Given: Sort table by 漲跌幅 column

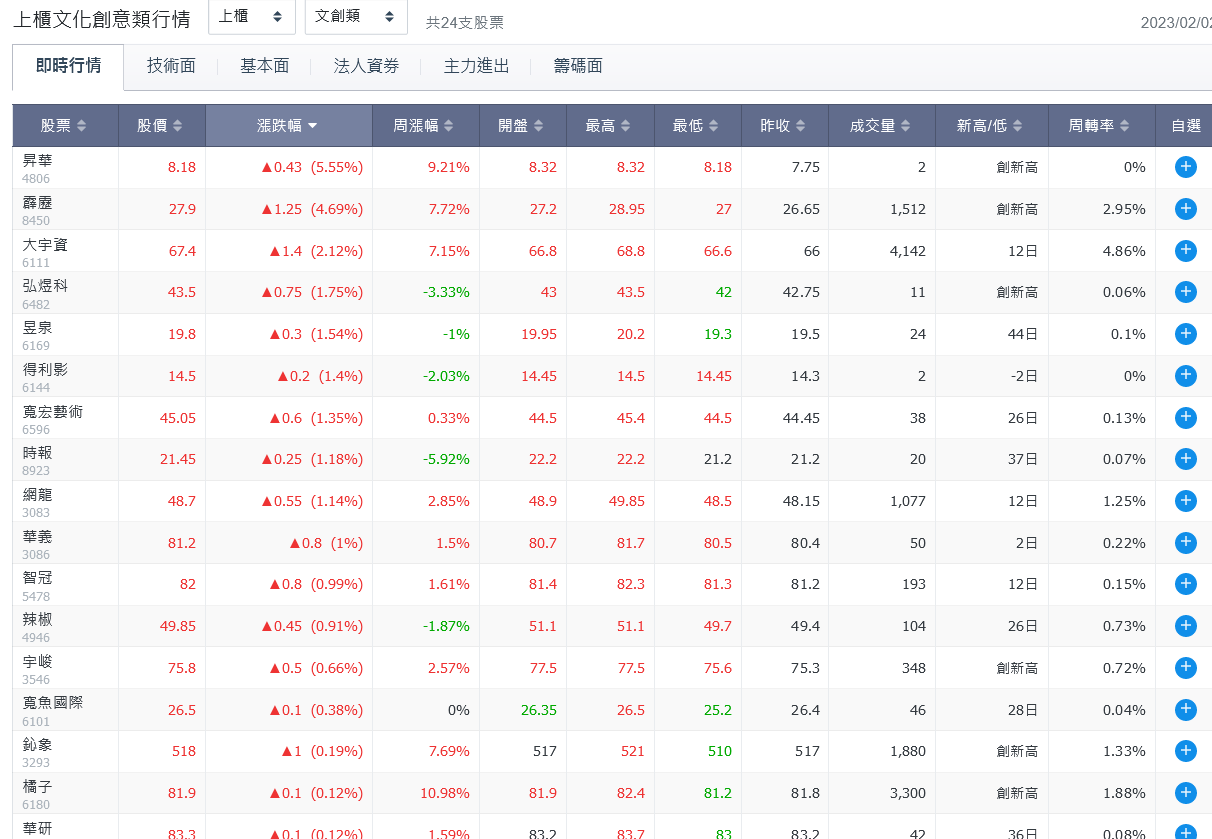Looking at the screenshot, I should pyautogui.click(x=288, y=126).
